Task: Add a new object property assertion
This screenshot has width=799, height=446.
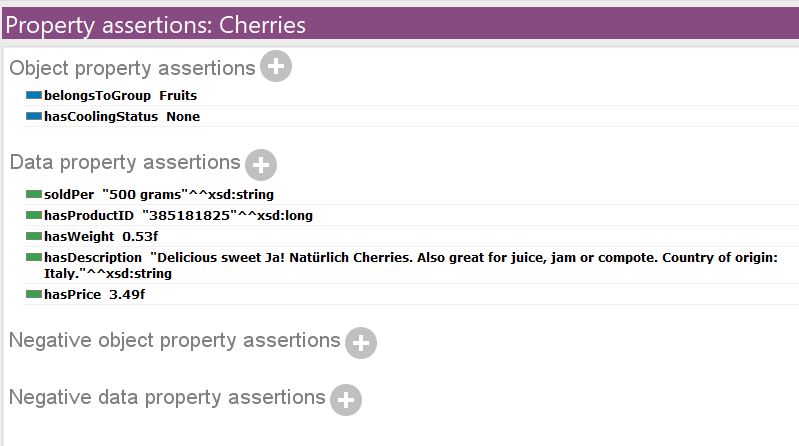Action: pyautogui.click(x=276, y=66)
